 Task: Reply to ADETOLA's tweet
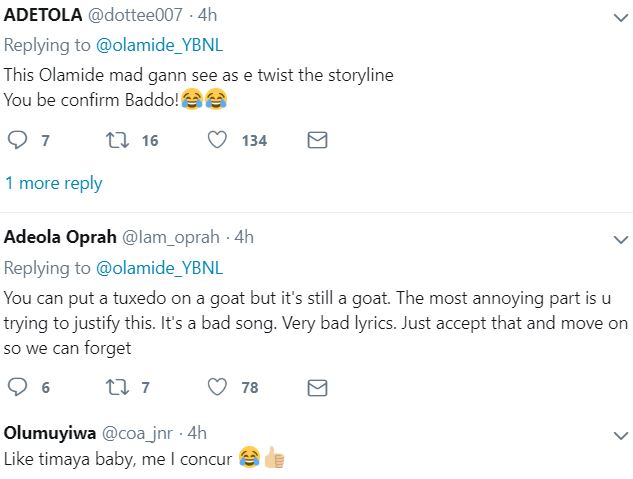(x=17, y=141)
